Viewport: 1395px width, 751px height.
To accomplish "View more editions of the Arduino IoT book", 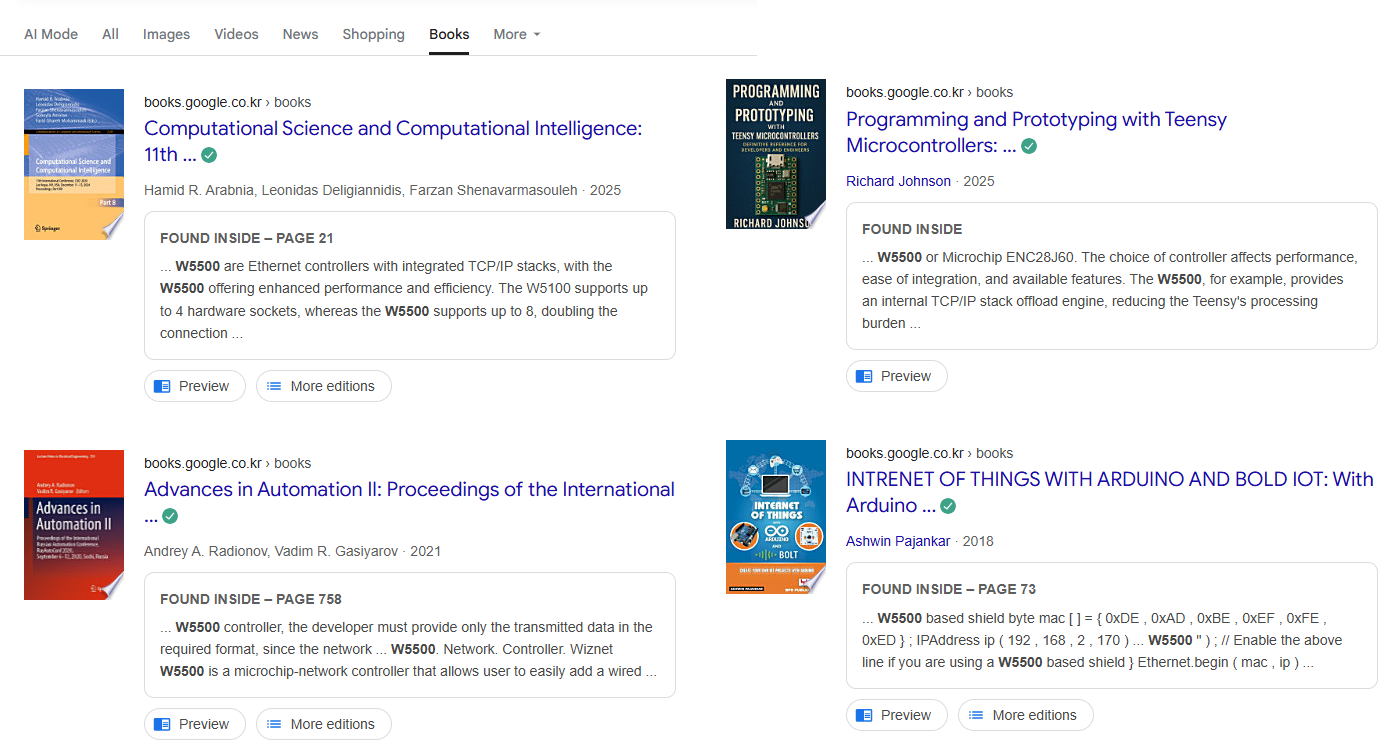I will [1025, 715].
